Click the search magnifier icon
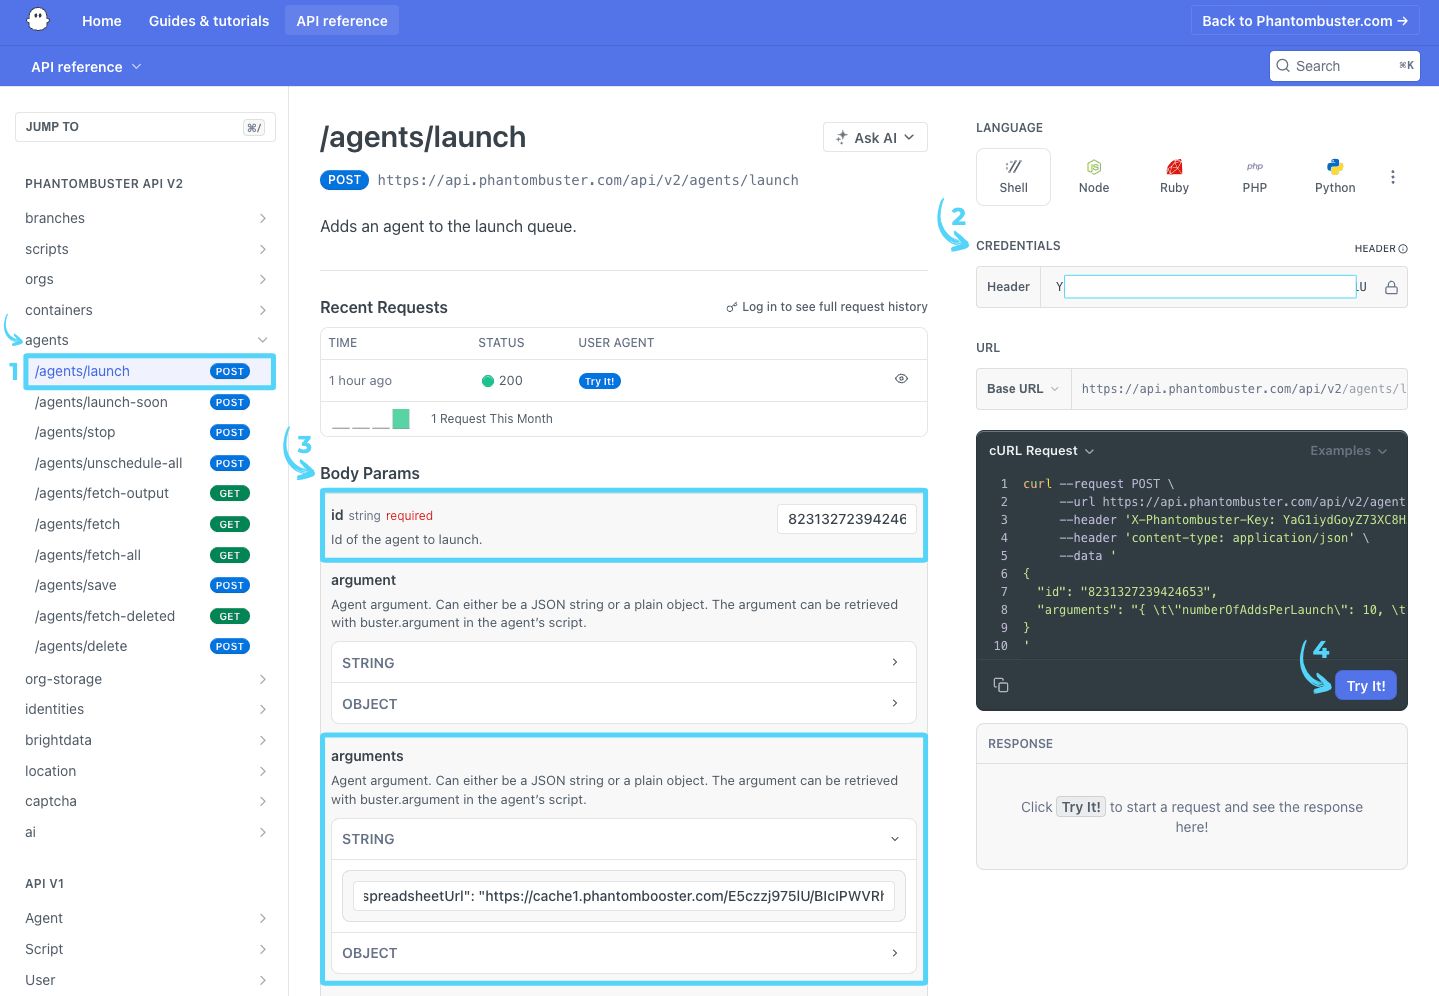Image resolution: width=1439 pixels, height=996 pixels. (1283, 66)
